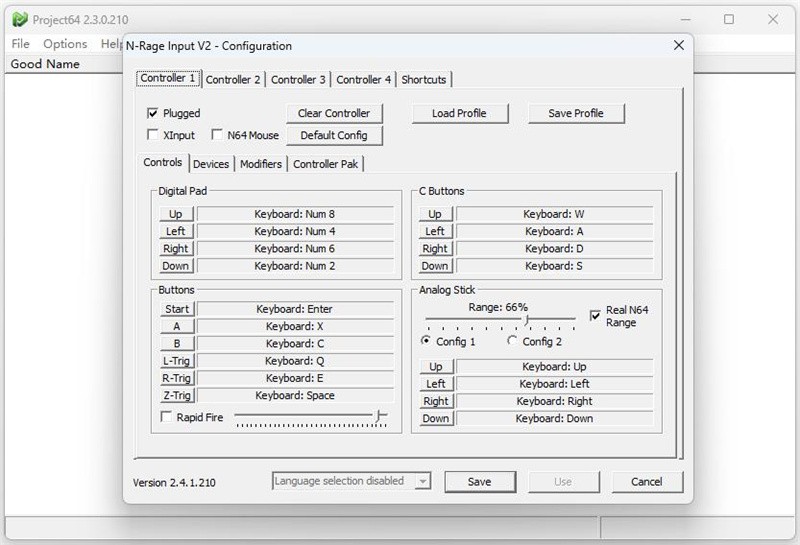Click the Default Config button

point(334,135)
